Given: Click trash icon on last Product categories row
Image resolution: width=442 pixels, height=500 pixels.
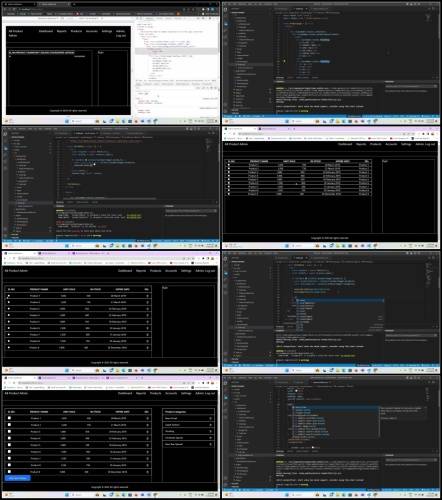Looking at the screenshot, I should [x=210, y=444].
